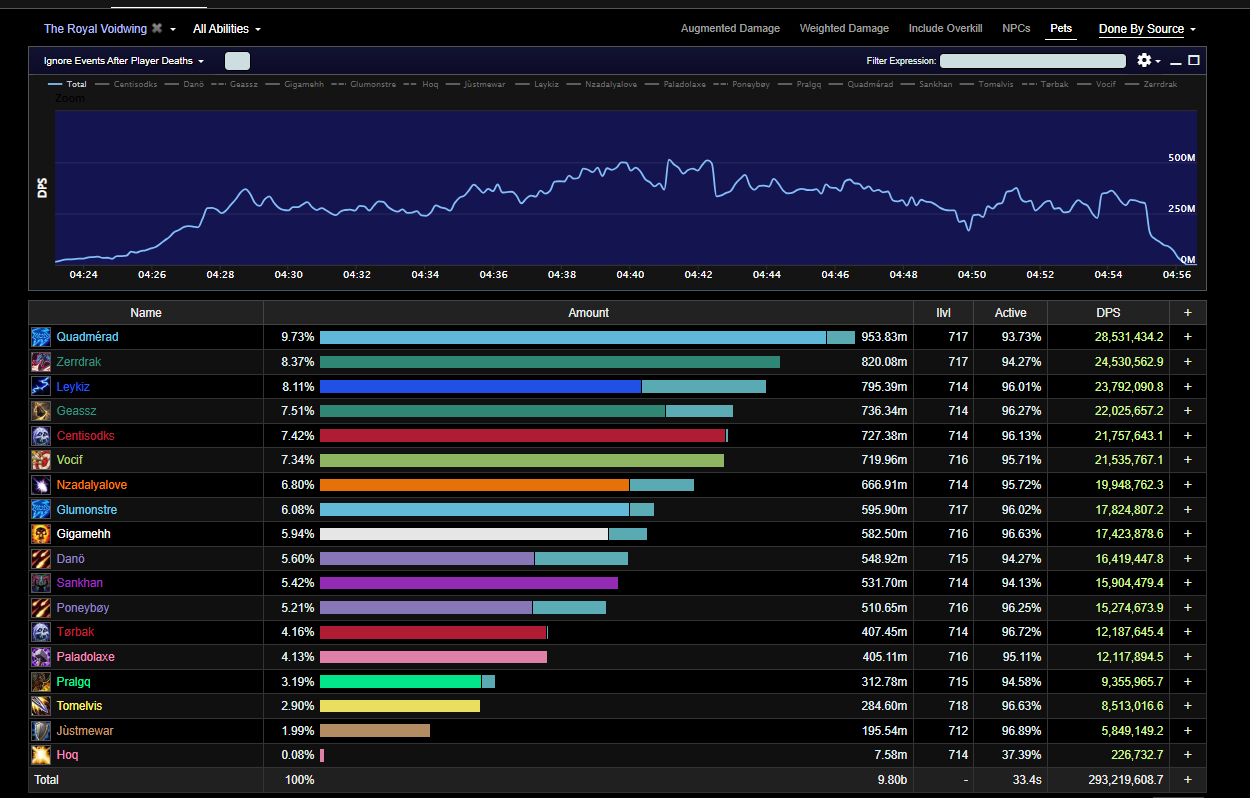1250x798 pixels.
Task: Click Leykiz's class icon
Action: [41, 386]
